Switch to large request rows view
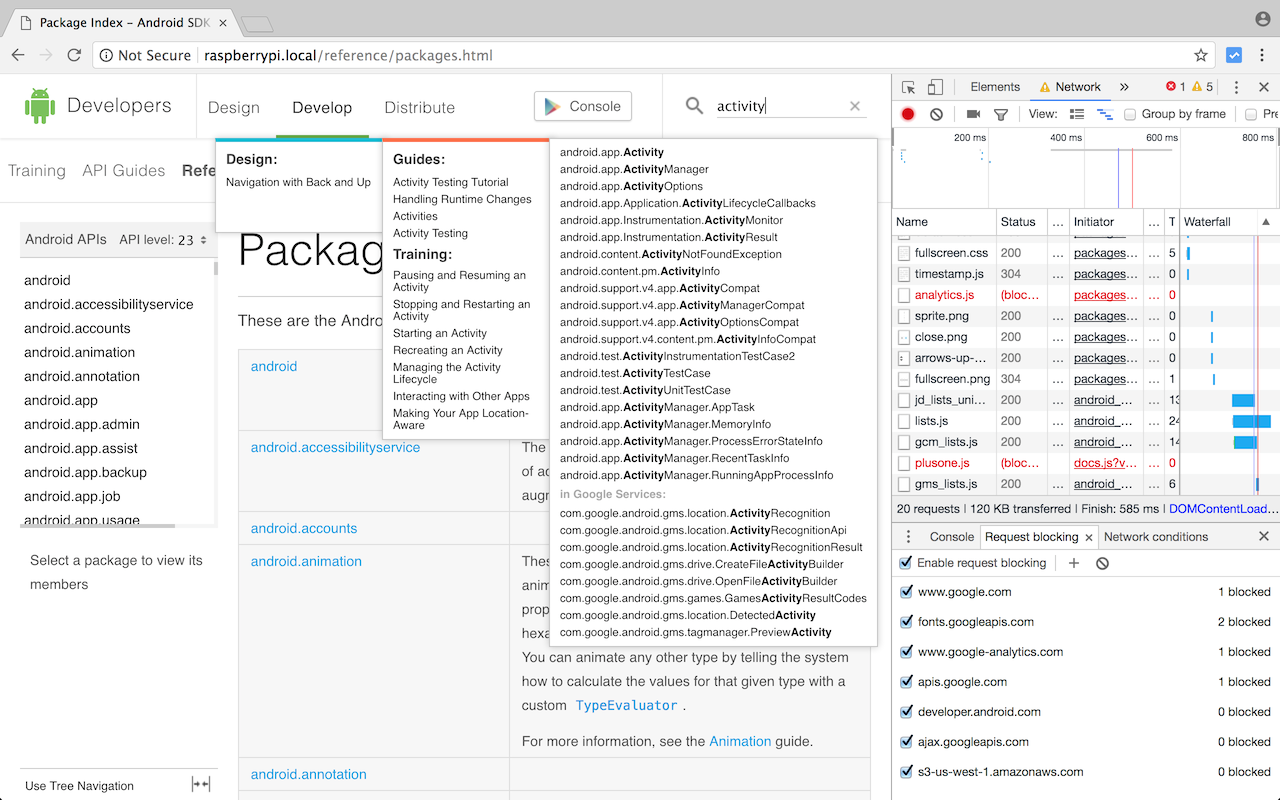 1077,114
